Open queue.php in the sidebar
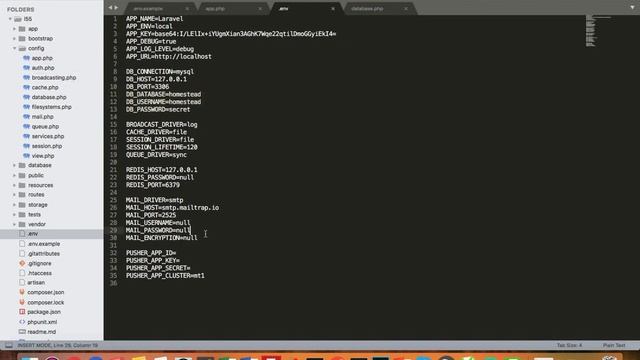Viewport: 640px width, 360px height. point(45,127)
